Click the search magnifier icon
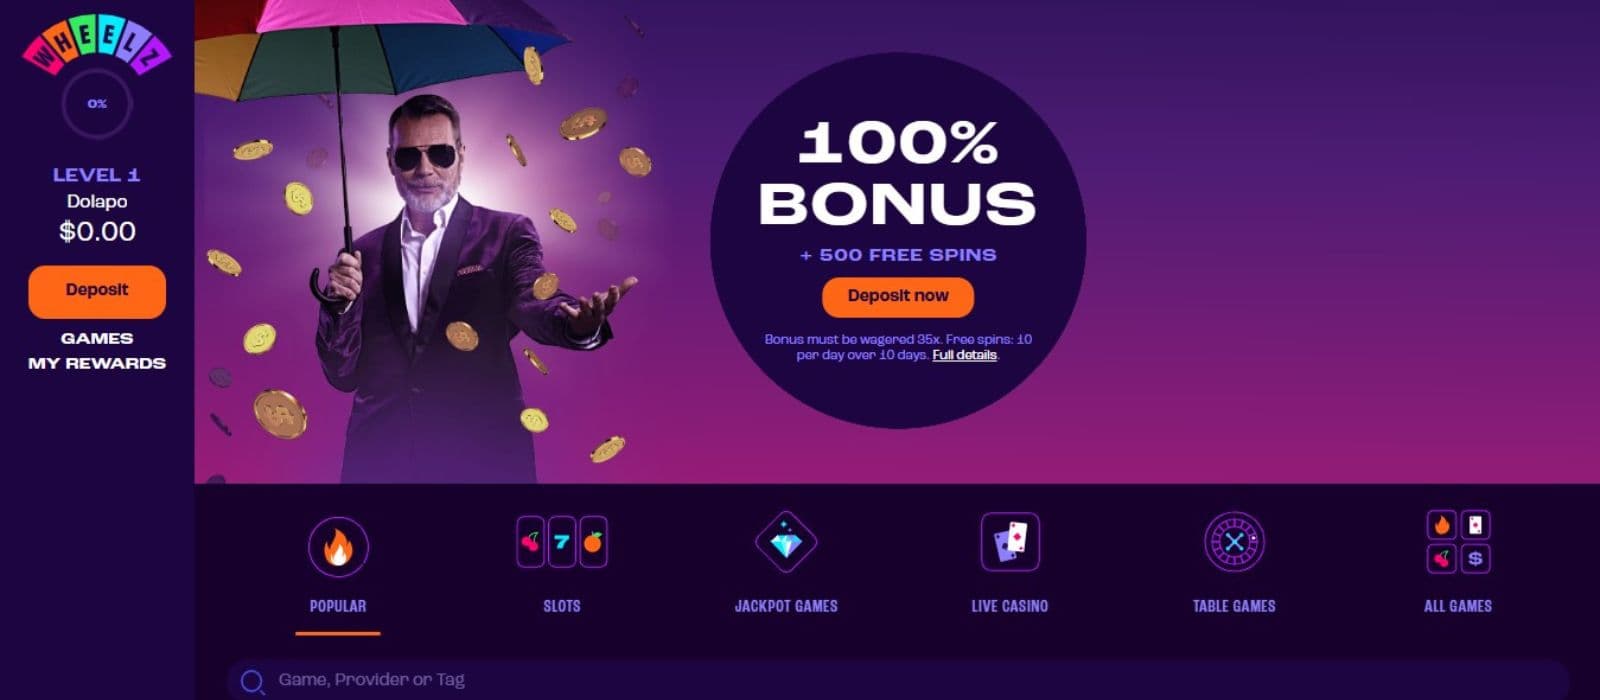Screen dimensions: 1600x700 [x=253, y=682]
